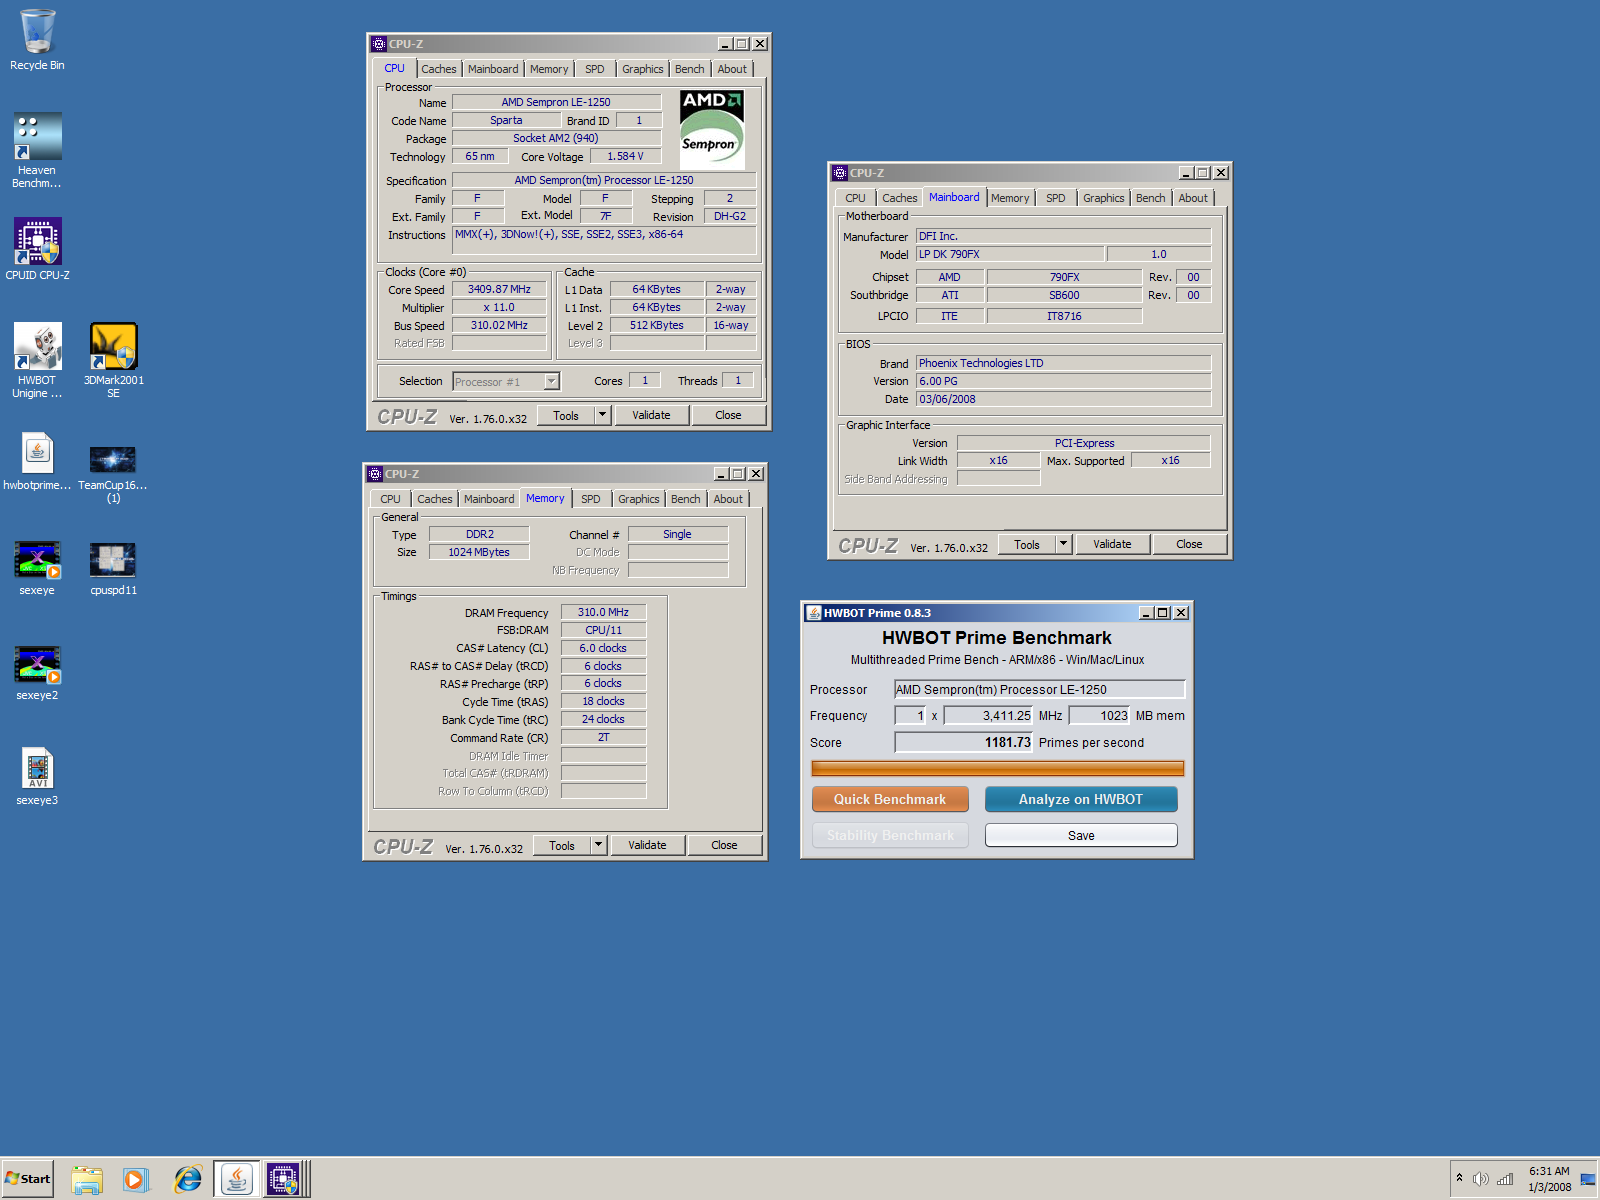The width and height of the screenshot is (1600, 1200).
Task: Click title icon of CPU-Z CPU window
Action: [x=379, y=44]
